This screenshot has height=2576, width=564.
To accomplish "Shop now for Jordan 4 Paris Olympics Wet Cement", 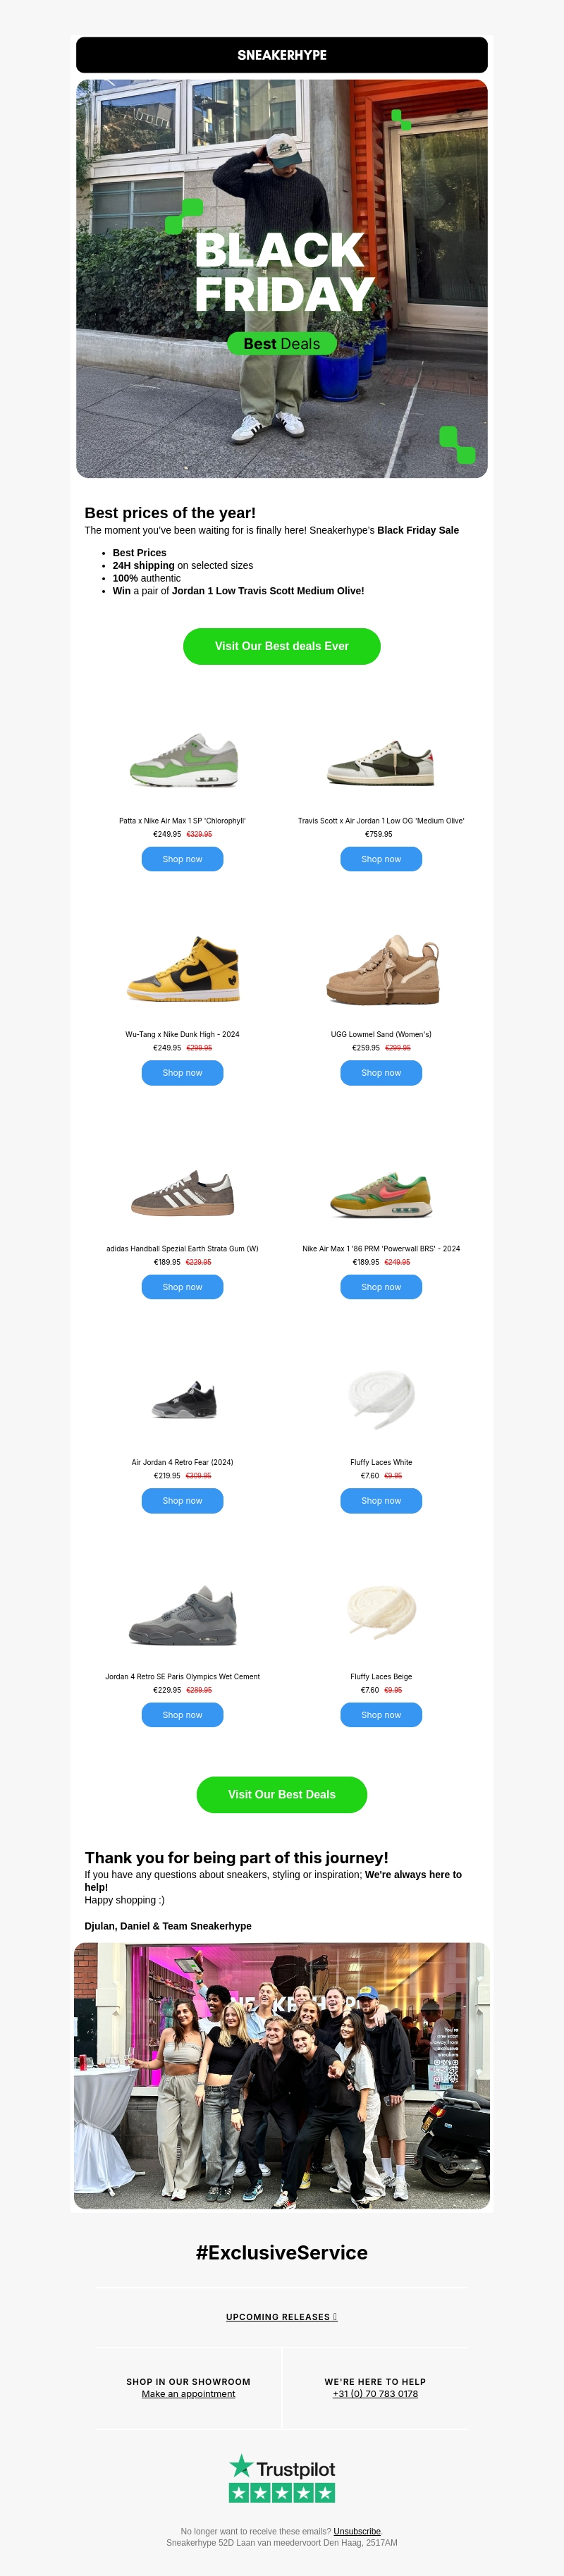I will (x=182, y=1715).
